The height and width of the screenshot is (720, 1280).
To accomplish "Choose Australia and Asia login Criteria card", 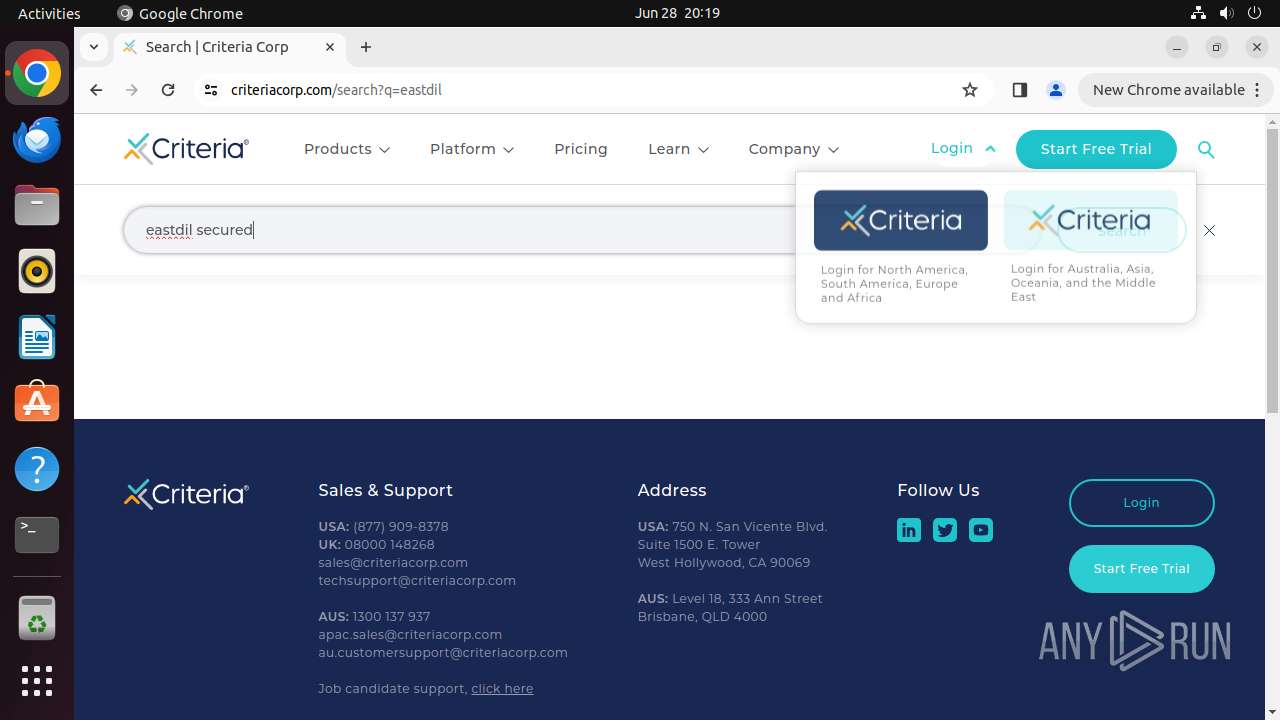I will click(x=1091, y=220).
